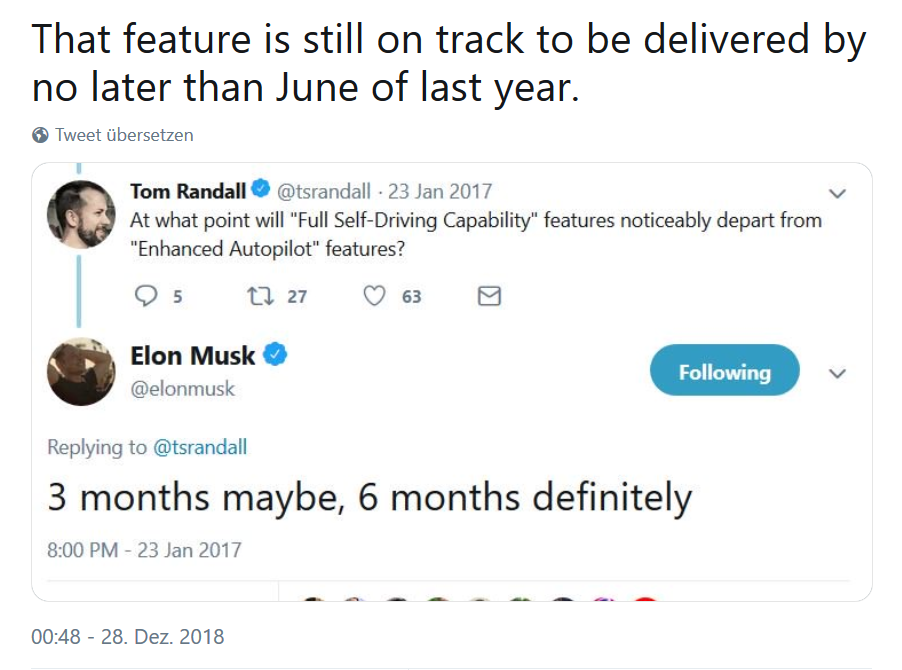Toggle the Following button for Elon Musk
This screenshot has height=670, width=902.
[724, 372]
